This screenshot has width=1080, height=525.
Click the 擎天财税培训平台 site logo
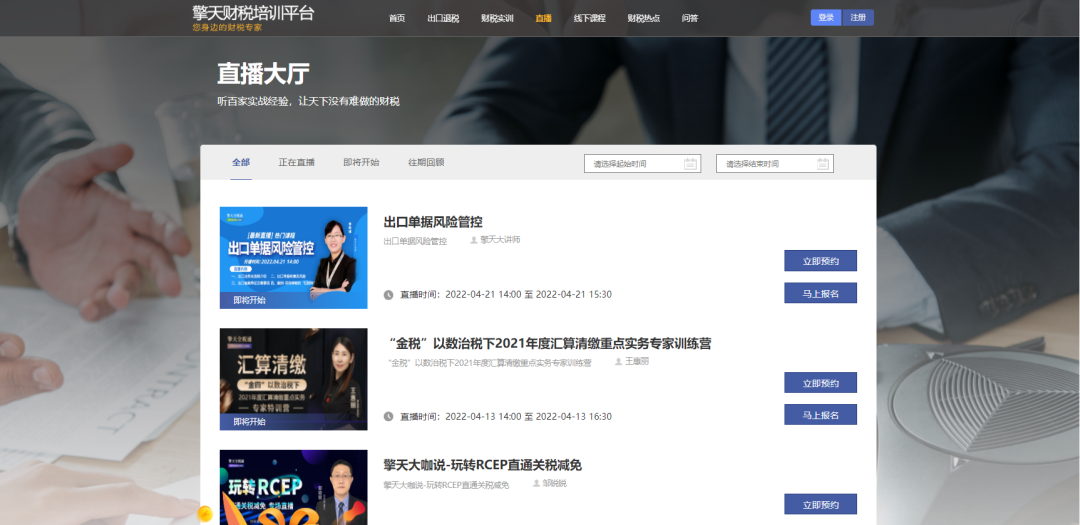pos(253,12)
